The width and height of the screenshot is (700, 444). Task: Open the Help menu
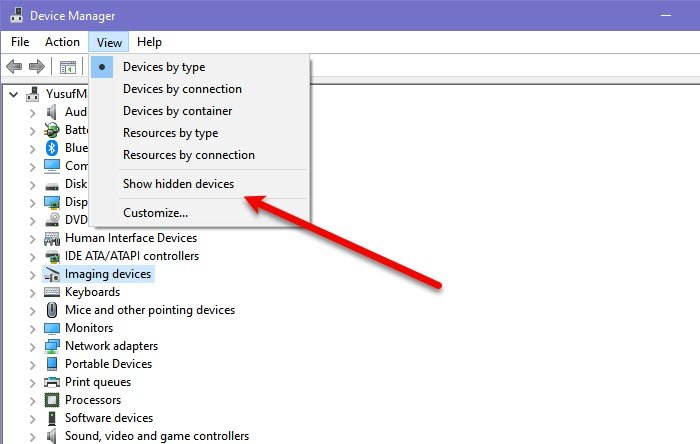(x=149, y=42)
